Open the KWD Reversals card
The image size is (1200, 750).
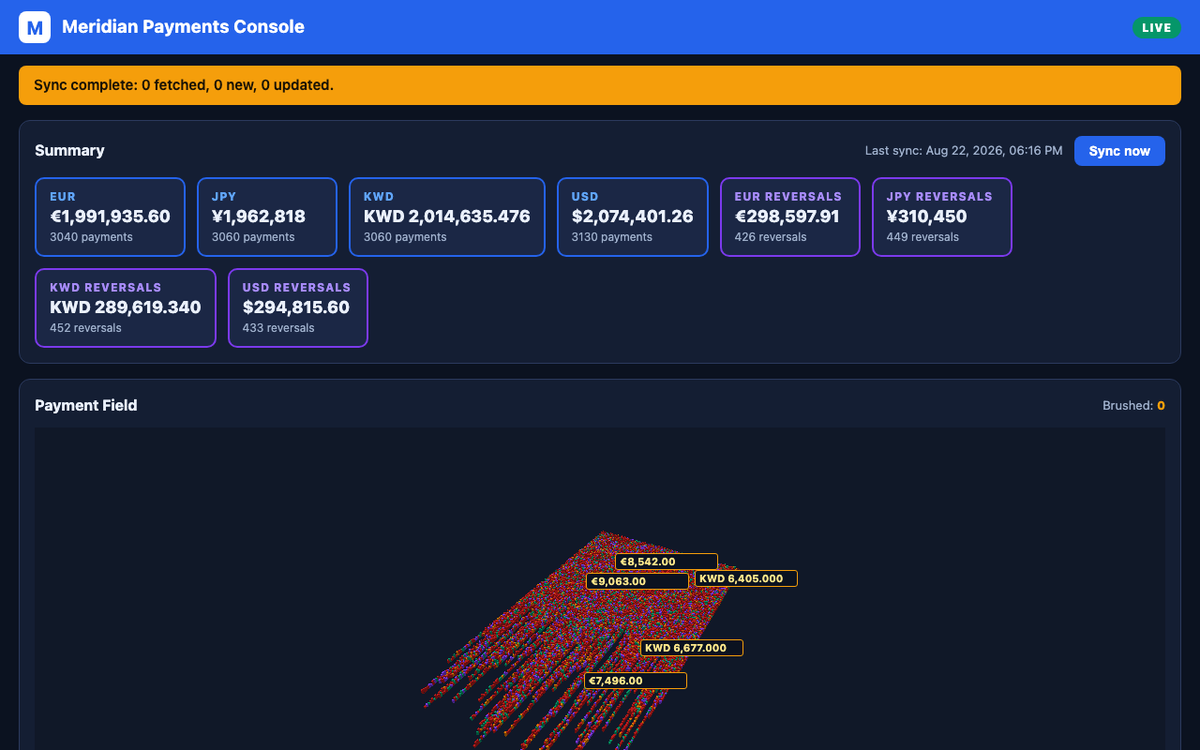pyautogui.click(x=125, y=308)
